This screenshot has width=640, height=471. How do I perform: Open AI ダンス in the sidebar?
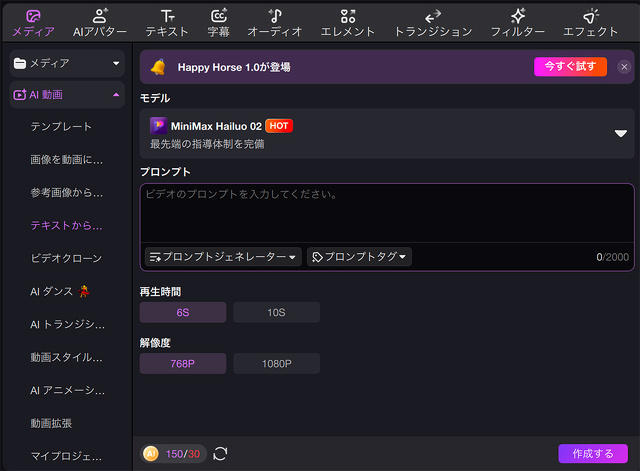coord(60,291)
